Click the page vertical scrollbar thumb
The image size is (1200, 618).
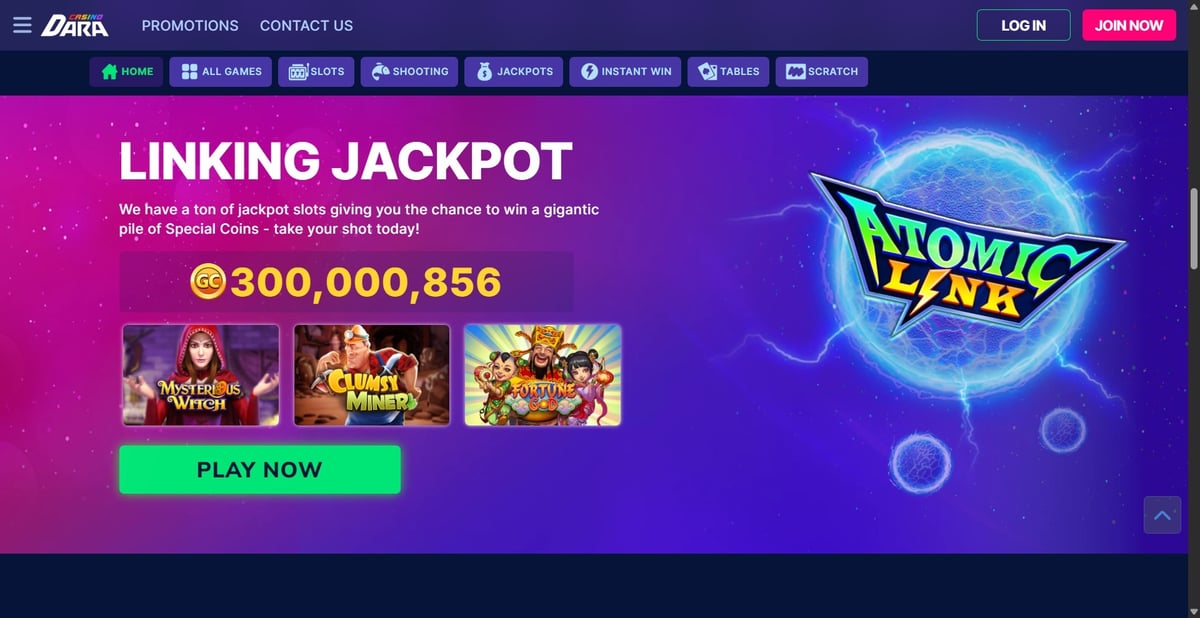1193,229
